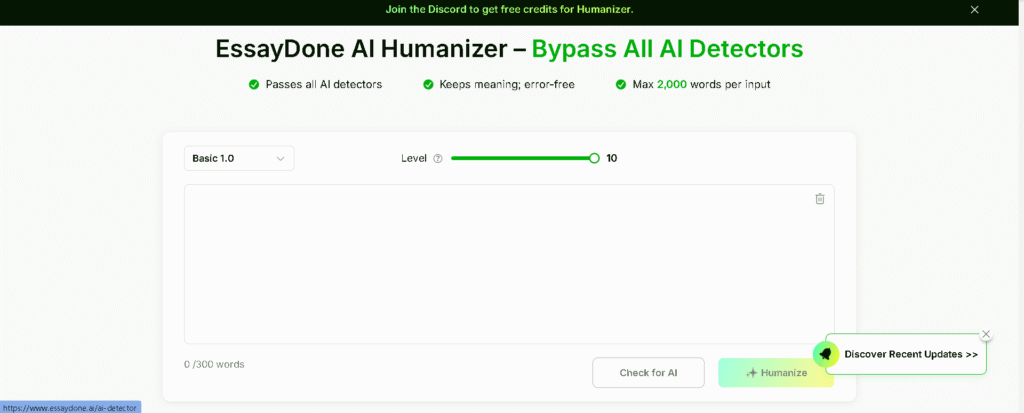1024x413 pixels.
Task: Close the Discover Recent Updates popup
Action: point(986,334)
